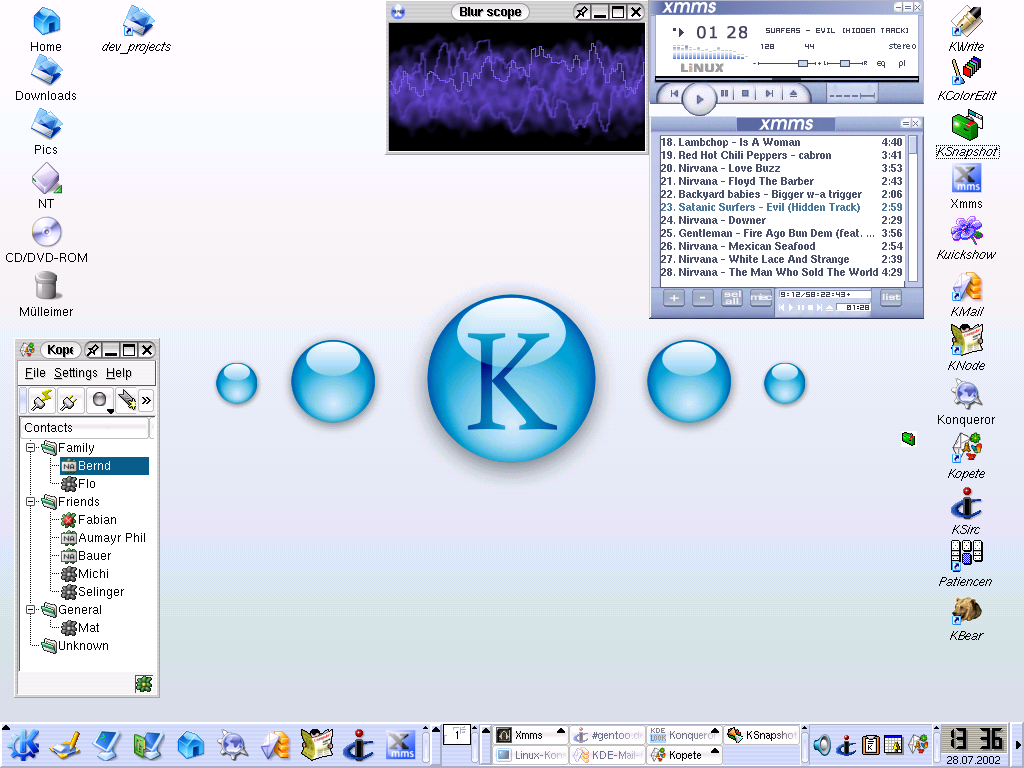
Task: Click the volume speaker tray icon
Action: [x=822, y=744]
